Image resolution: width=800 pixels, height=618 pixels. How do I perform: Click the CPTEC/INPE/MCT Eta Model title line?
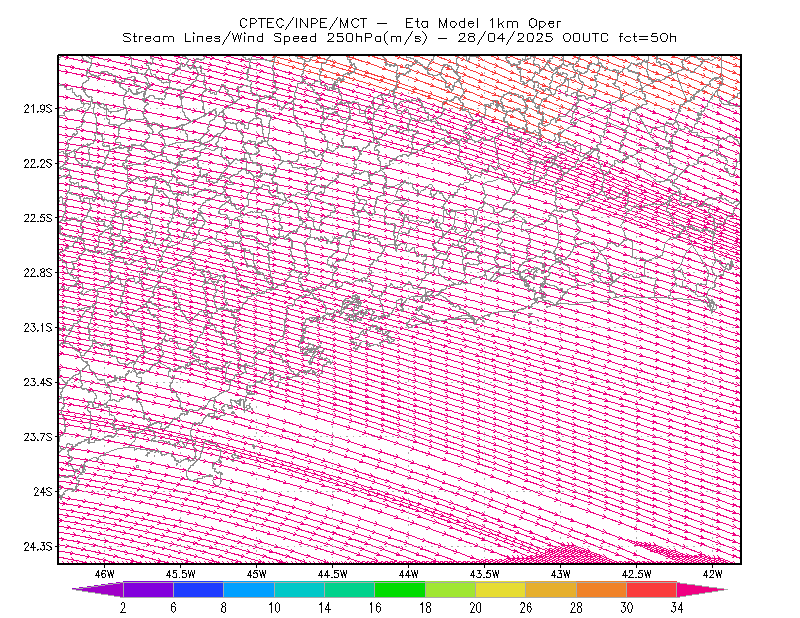400,23
